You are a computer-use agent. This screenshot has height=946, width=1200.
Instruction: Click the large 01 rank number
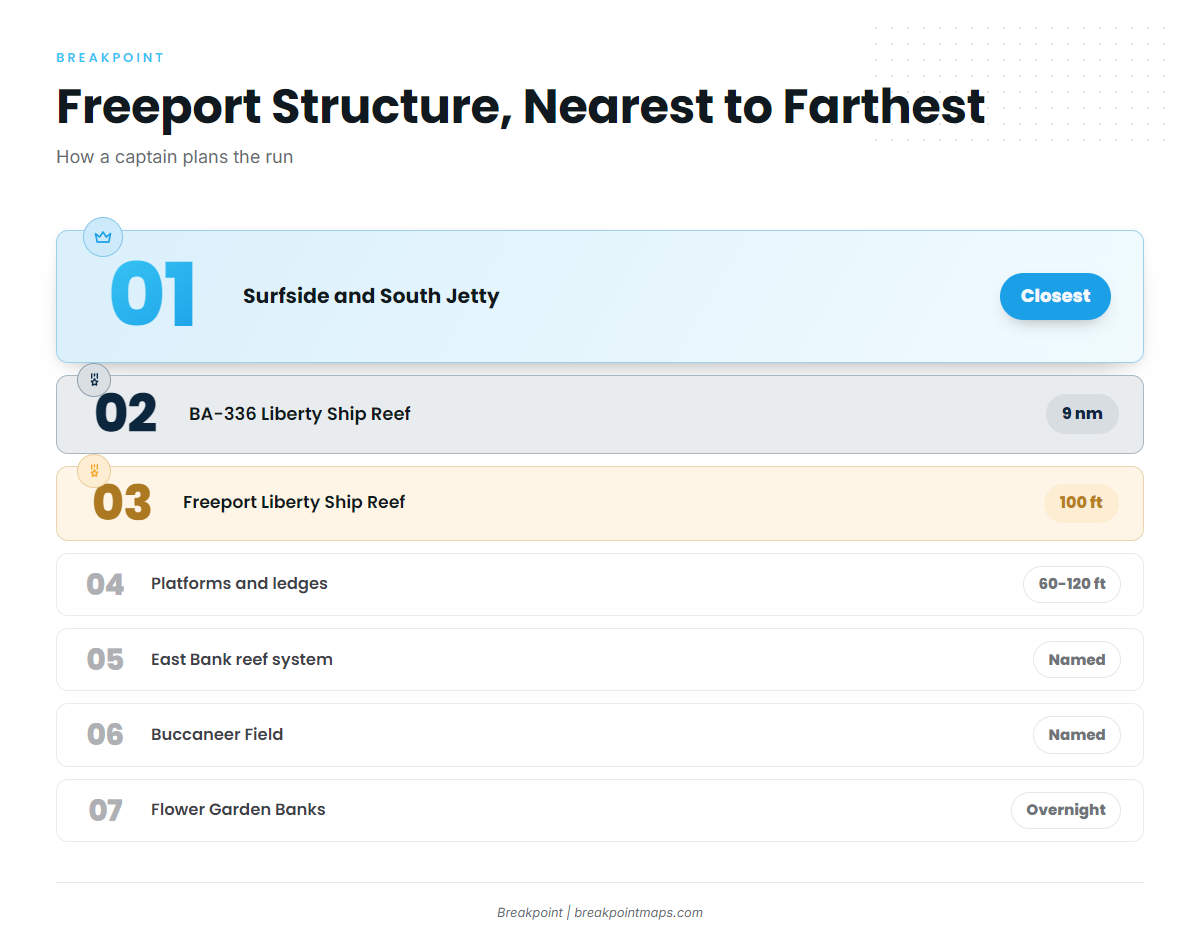pos(153,296)
